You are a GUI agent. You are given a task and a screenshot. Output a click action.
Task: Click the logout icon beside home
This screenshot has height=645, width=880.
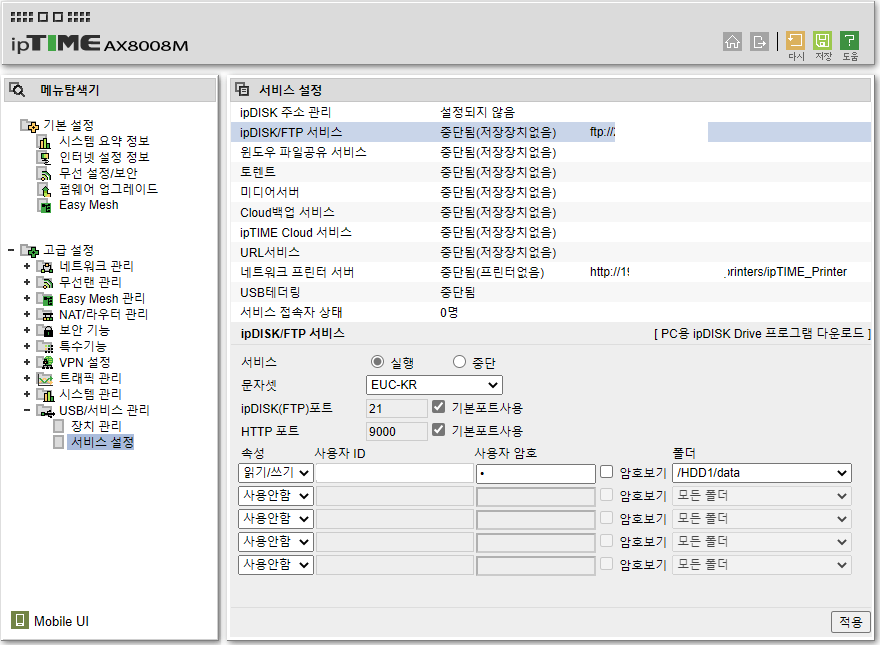[x=759, y=42]
